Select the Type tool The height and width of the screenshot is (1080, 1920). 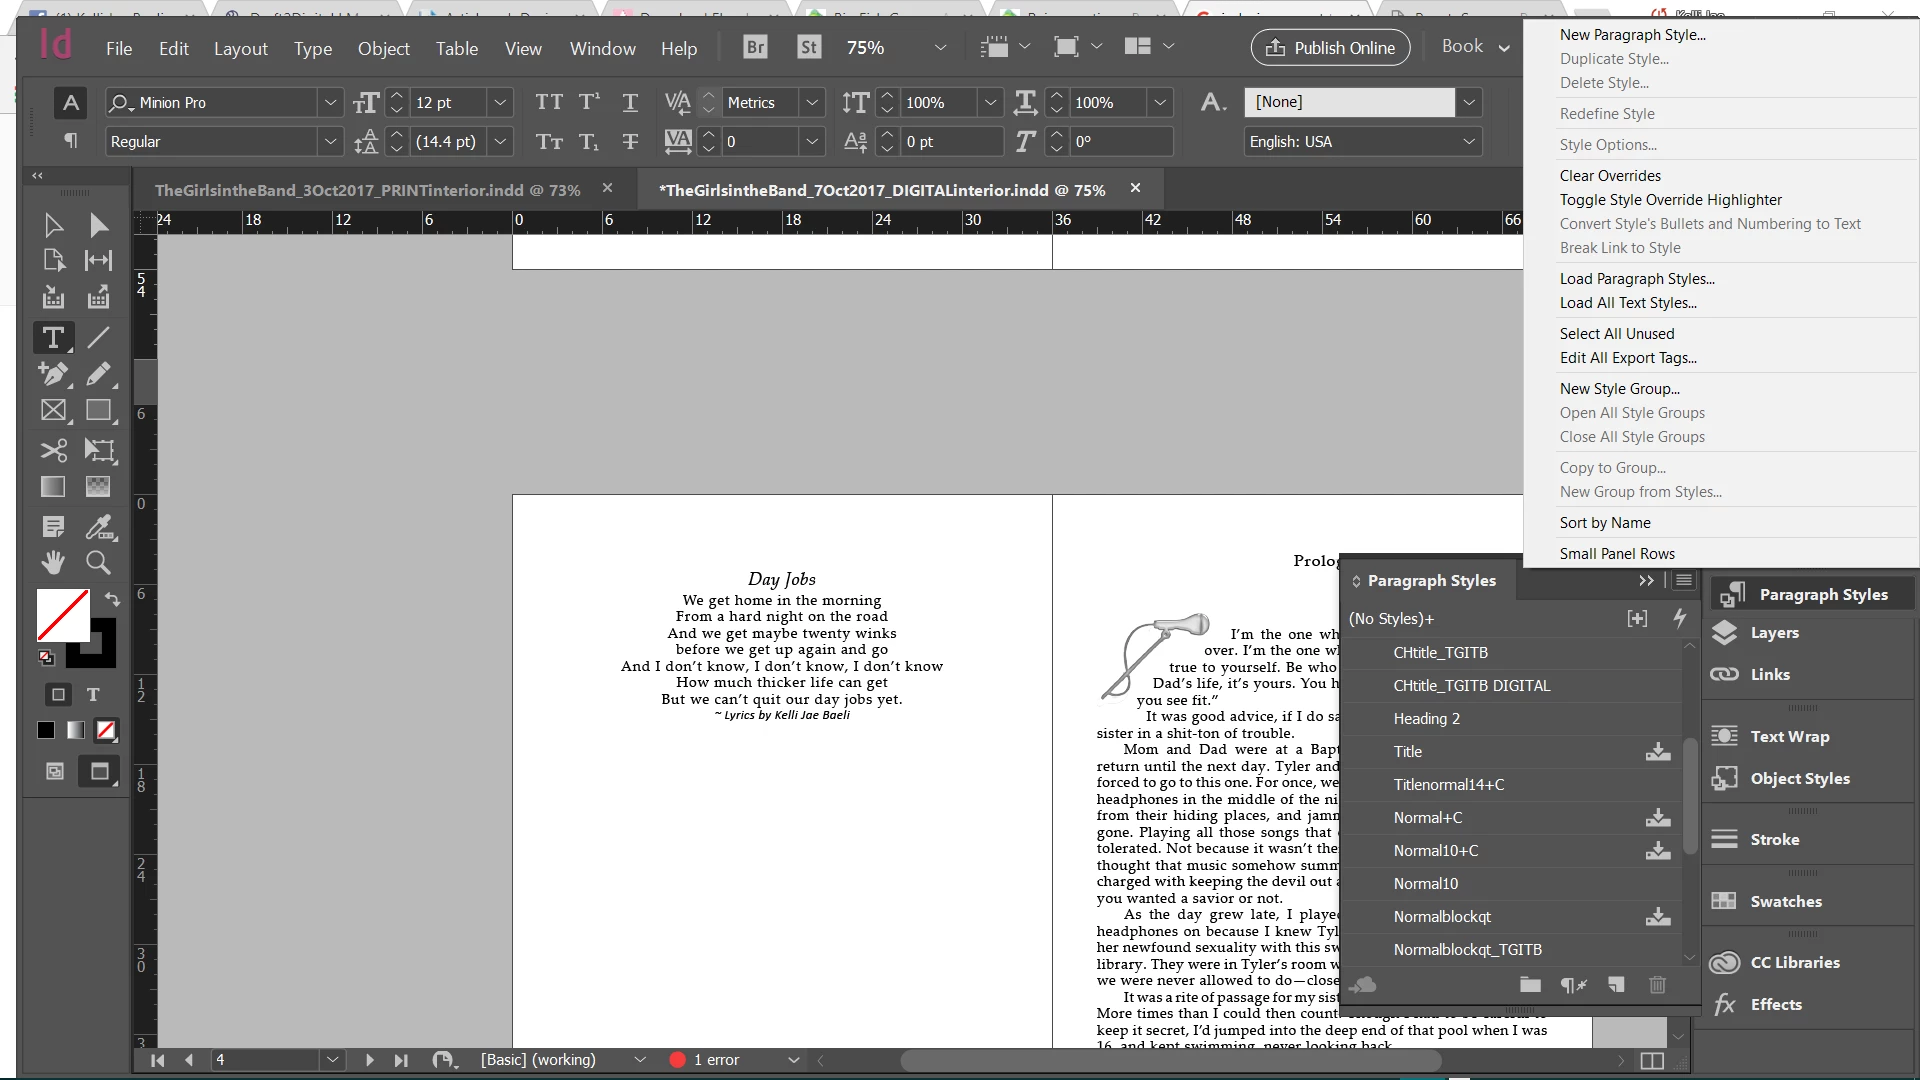(x=53, y=338)
